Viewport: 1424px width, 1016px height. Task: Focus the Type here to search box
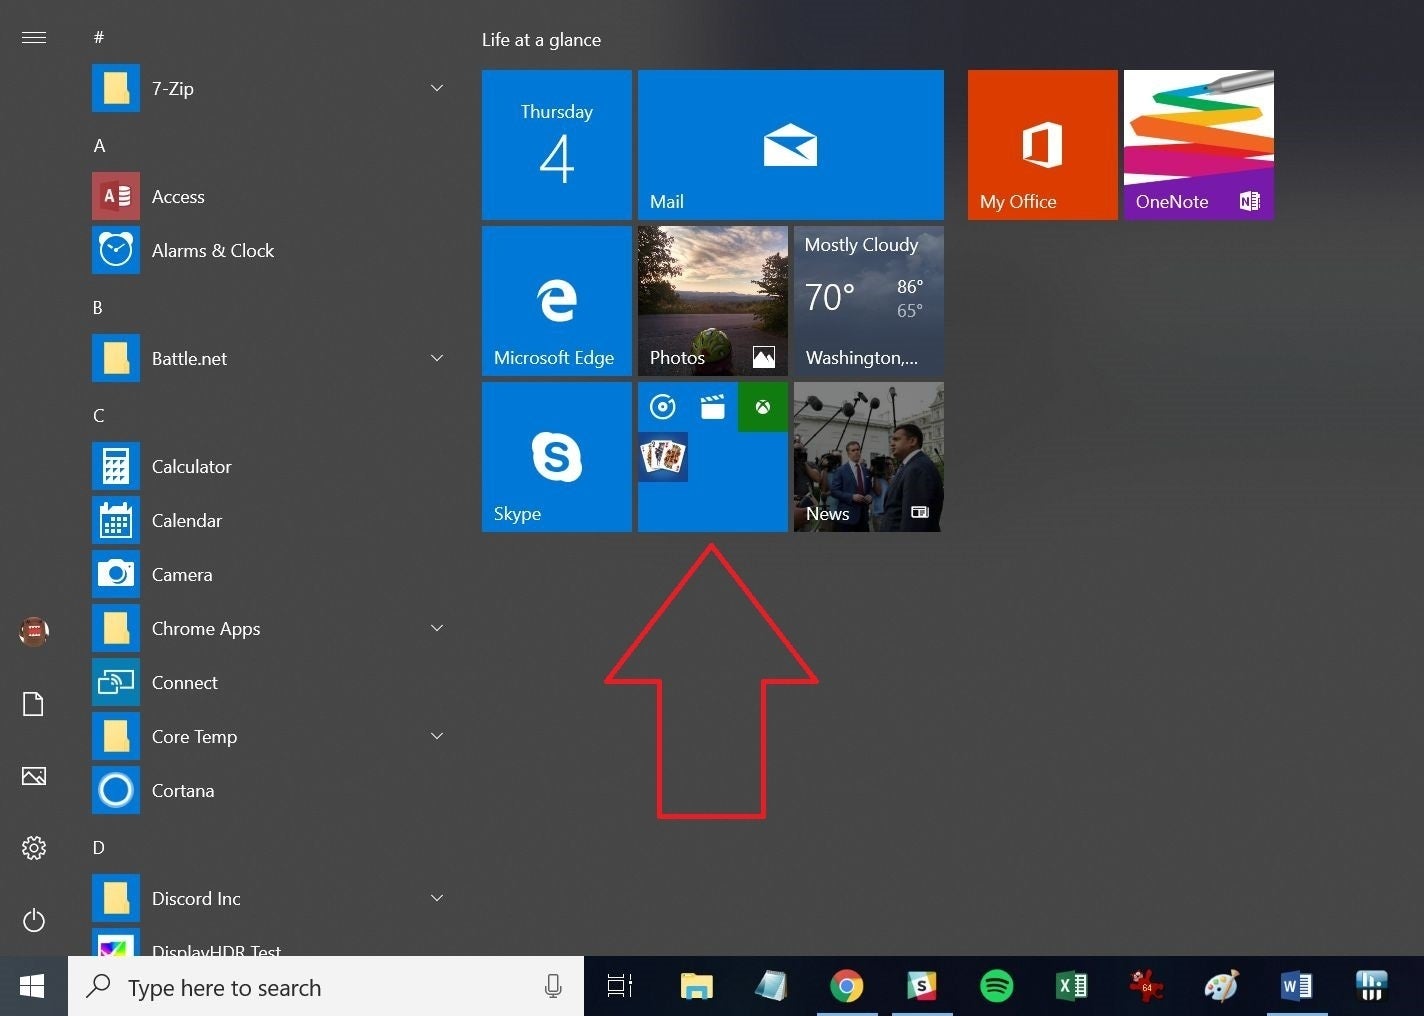click(x=326, y=987)
